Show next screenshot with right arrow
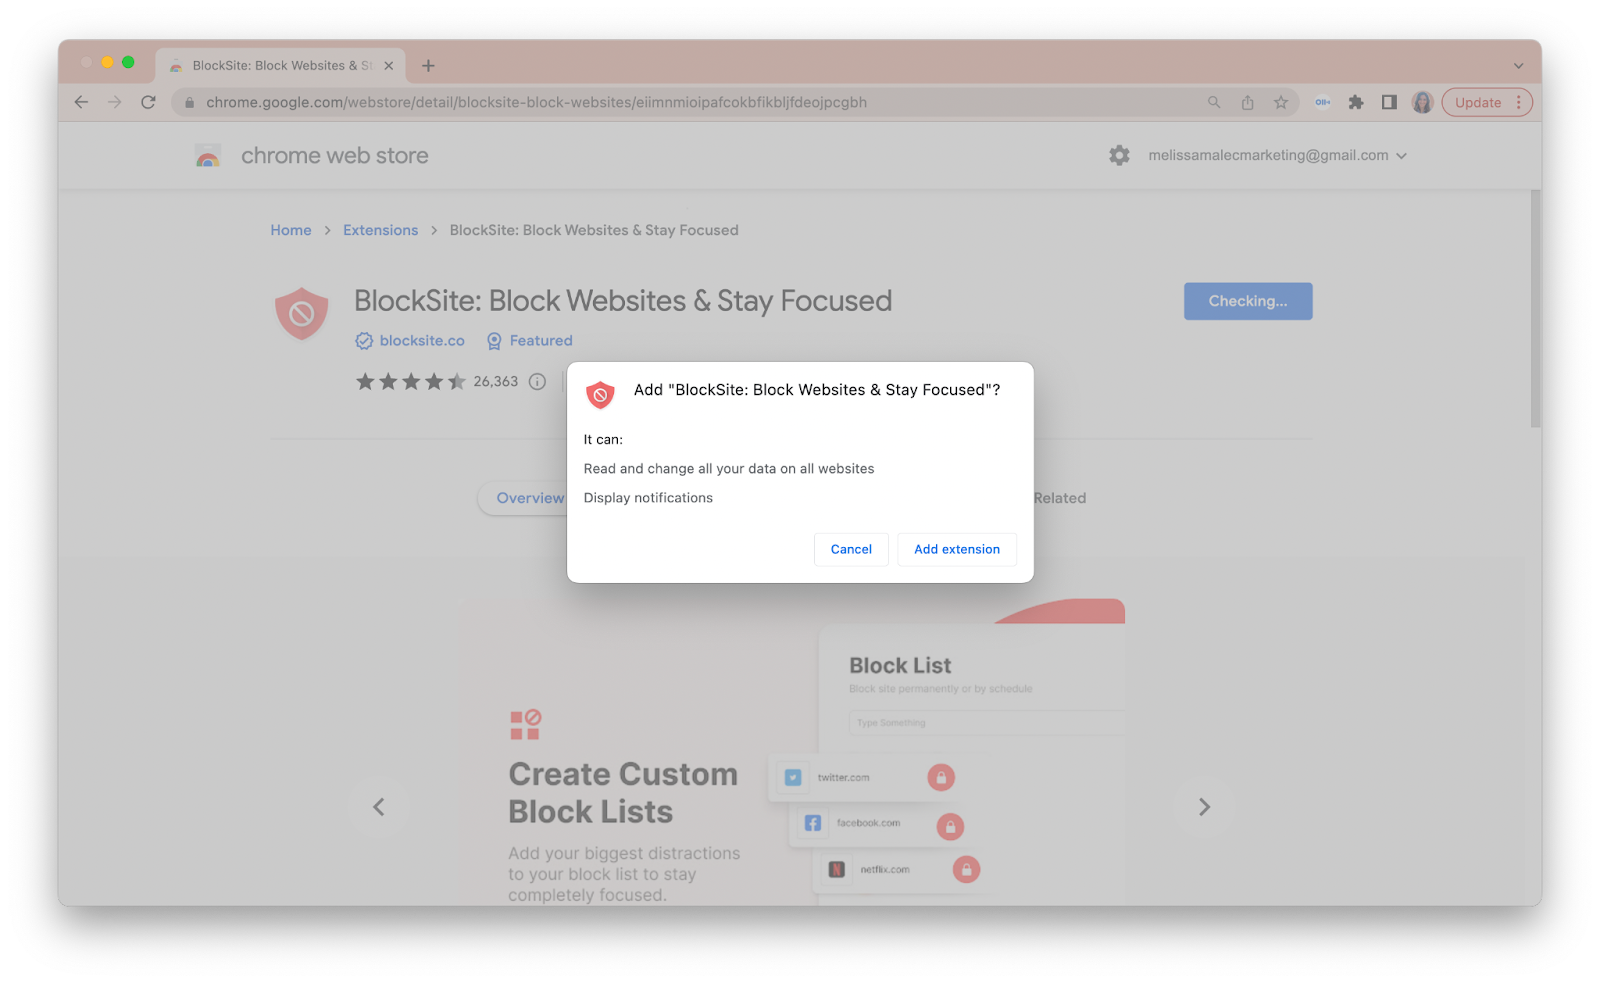 pyautogui.click(x=1205, y=807)
